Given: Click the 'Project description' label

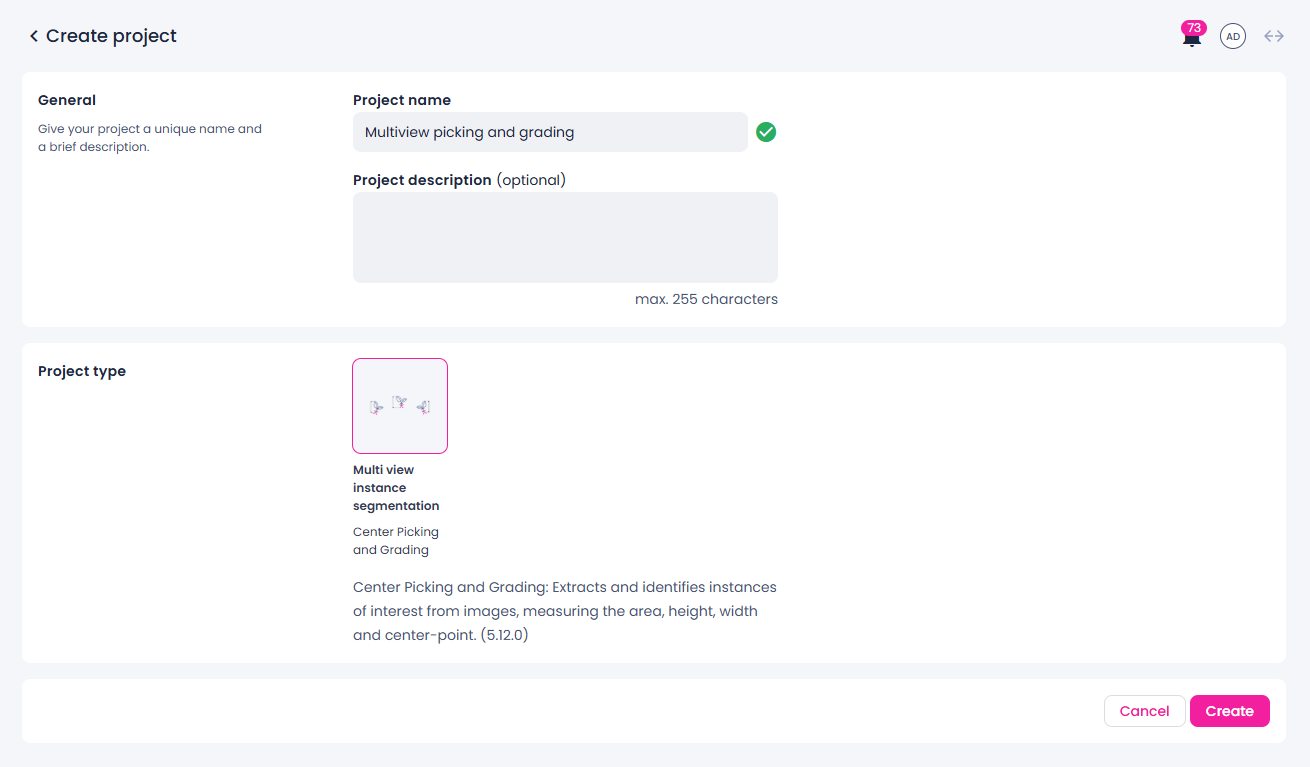Looking at the screenshot, I should pyautogui.click(x=422, y=180).
